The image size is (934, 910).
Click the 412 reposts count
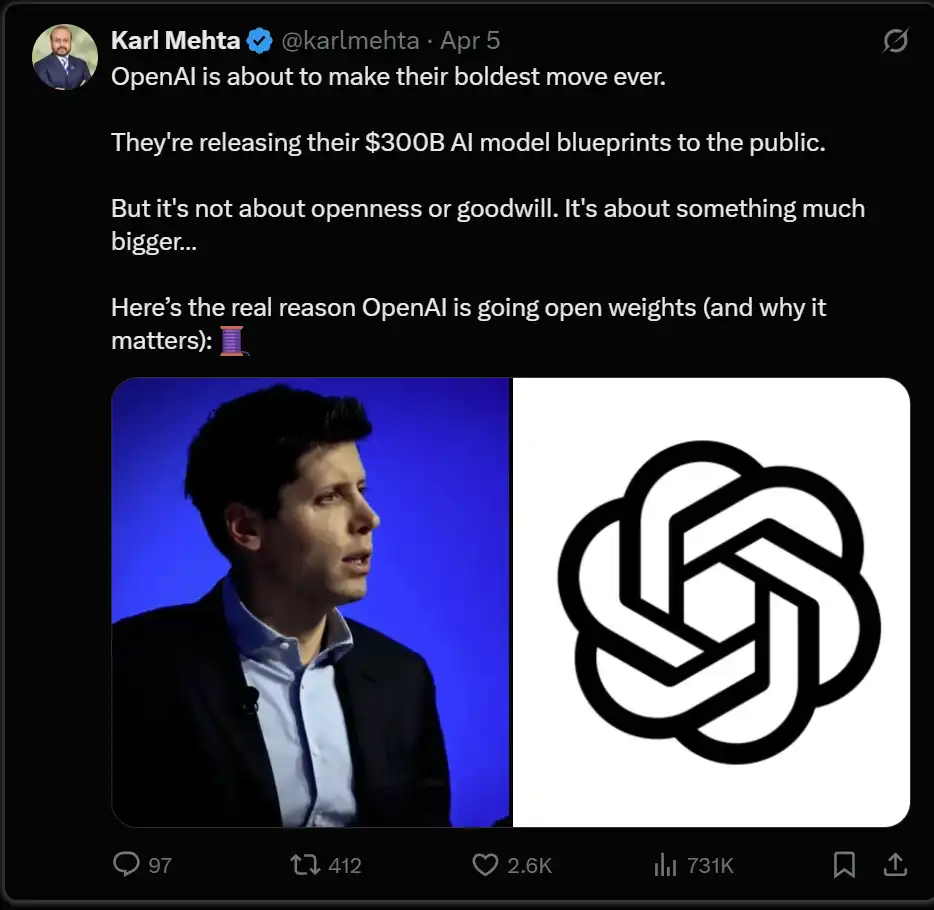pos(345,865)
